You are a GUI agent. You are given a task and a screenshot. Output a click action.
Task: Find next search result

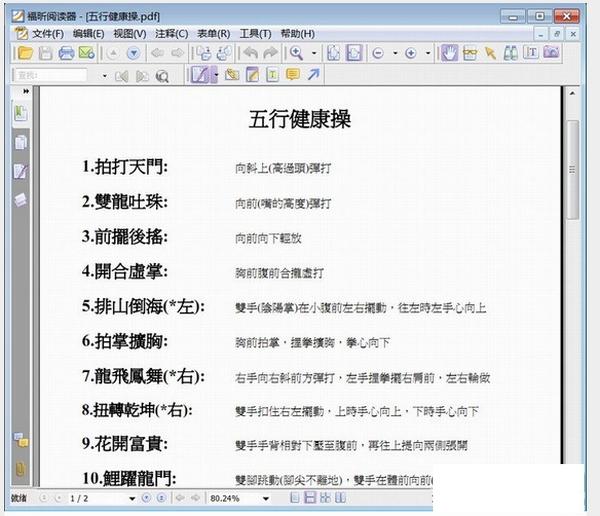tap(142, 77)
